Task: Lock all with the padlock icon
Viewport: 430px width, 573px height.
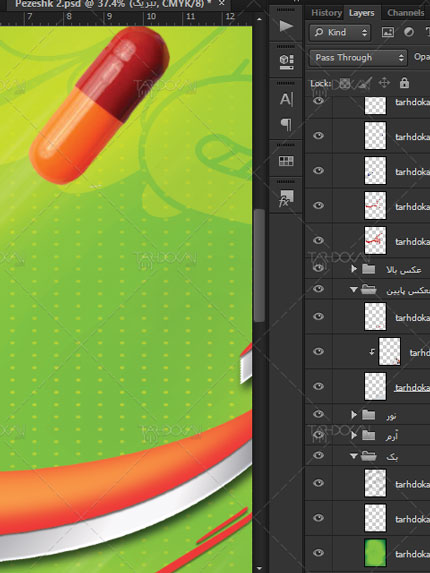Action: 404,83
